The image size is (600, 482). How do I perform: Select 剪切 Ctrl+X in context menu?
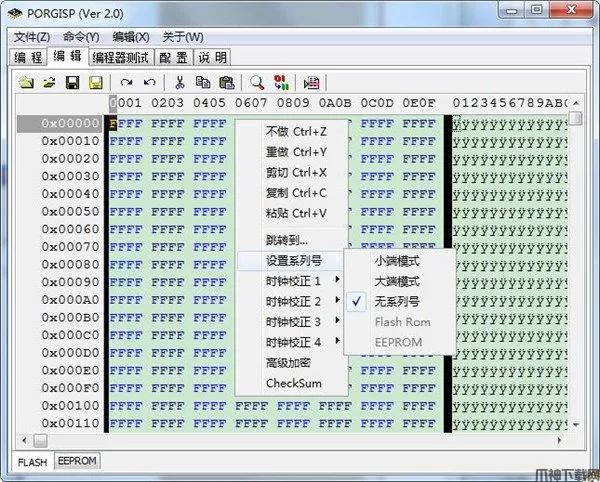coord(292,173)
